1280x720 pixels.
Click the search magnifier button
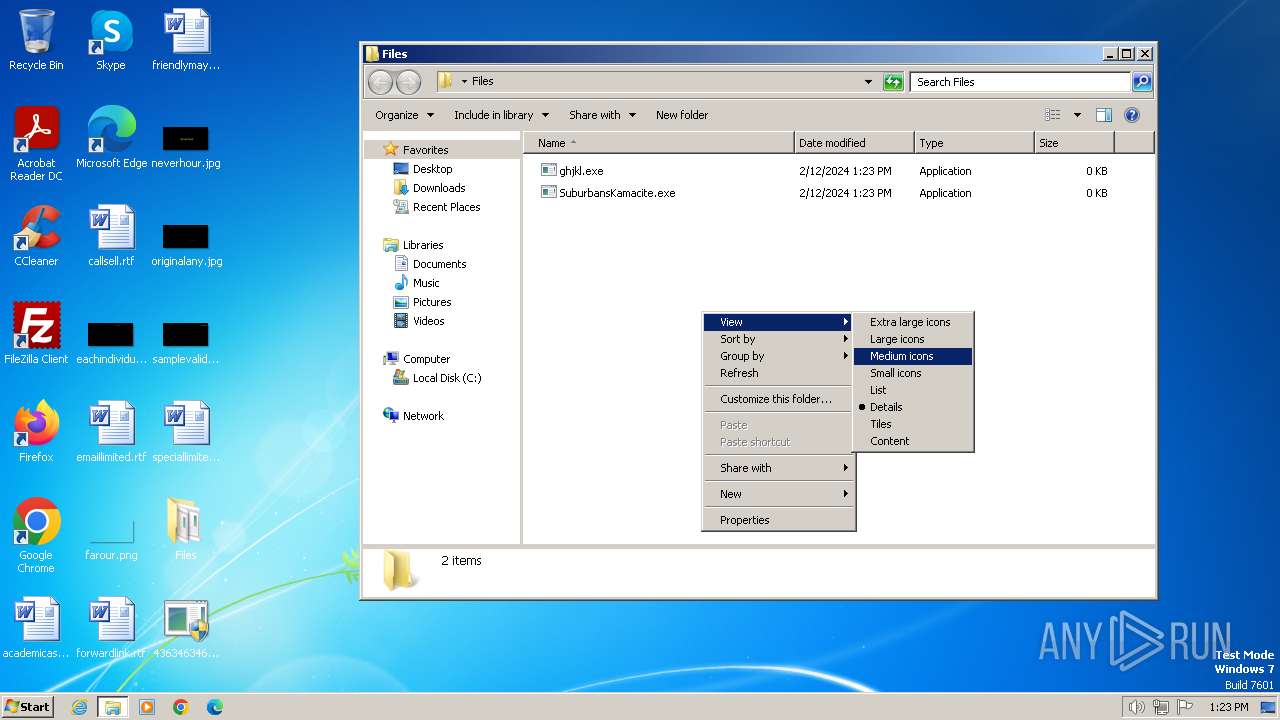tap(1142, 82)
